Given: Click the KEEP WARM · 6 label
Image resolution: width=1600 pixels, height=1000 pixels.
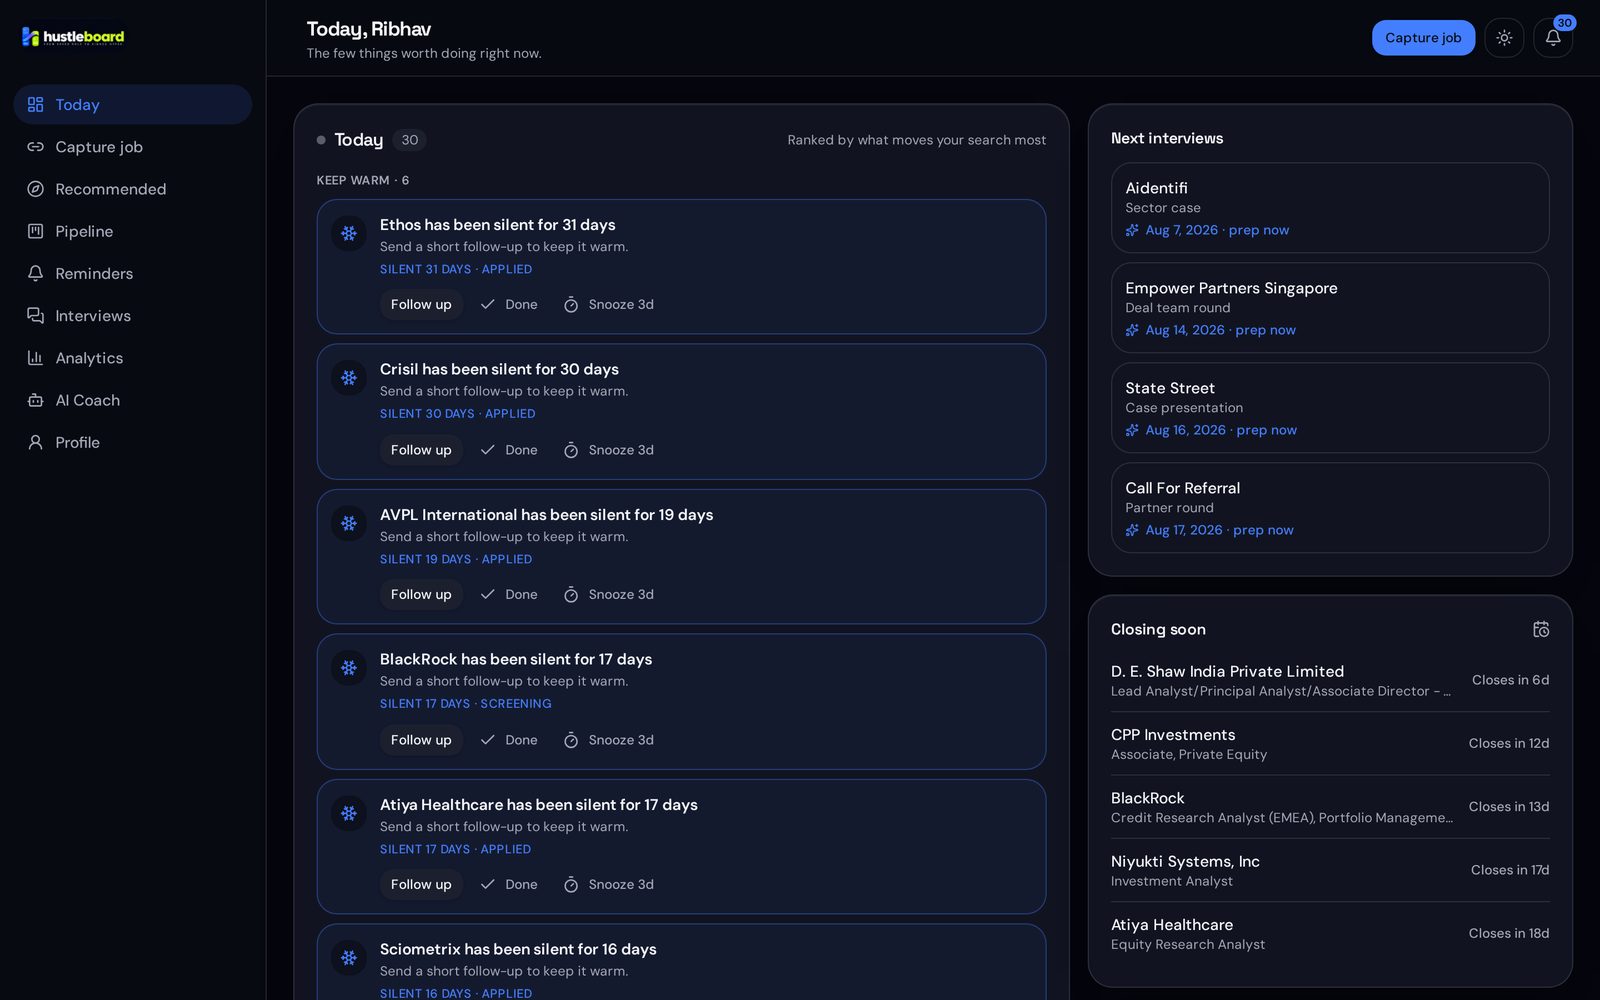Looking at the screenshot, I should (363, 180).
